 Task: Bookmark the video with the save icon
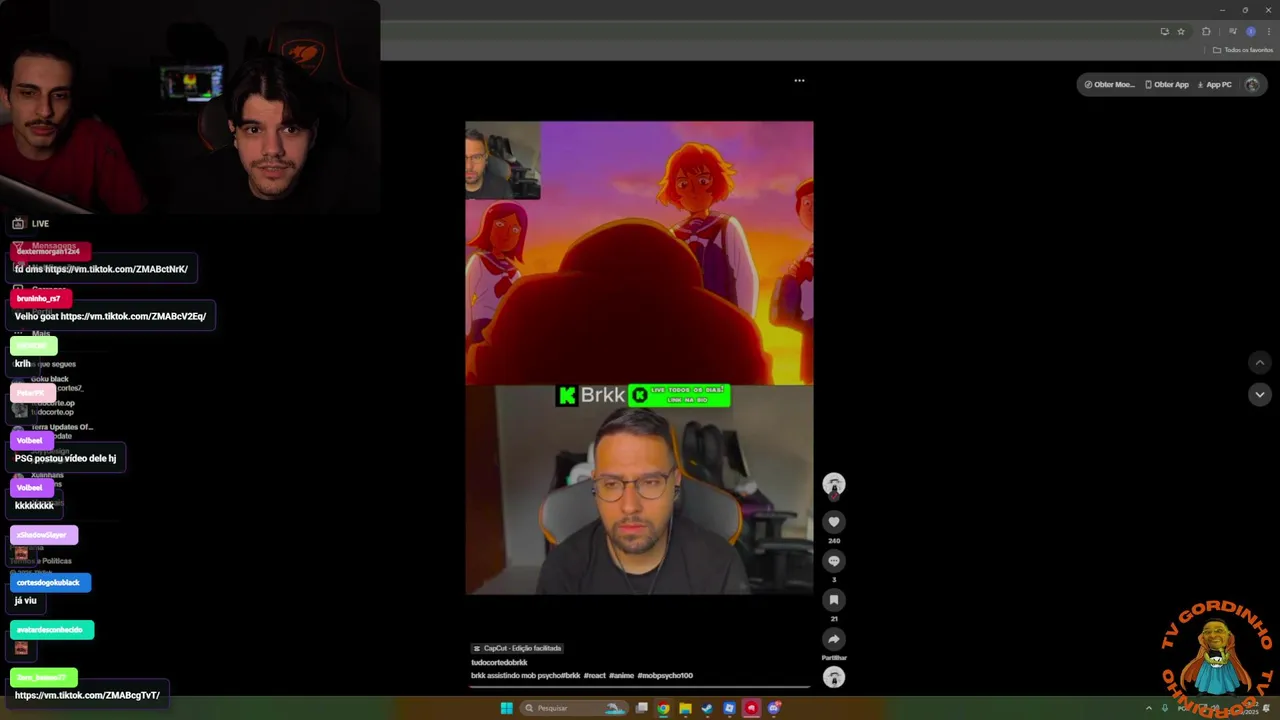point(834,600)
